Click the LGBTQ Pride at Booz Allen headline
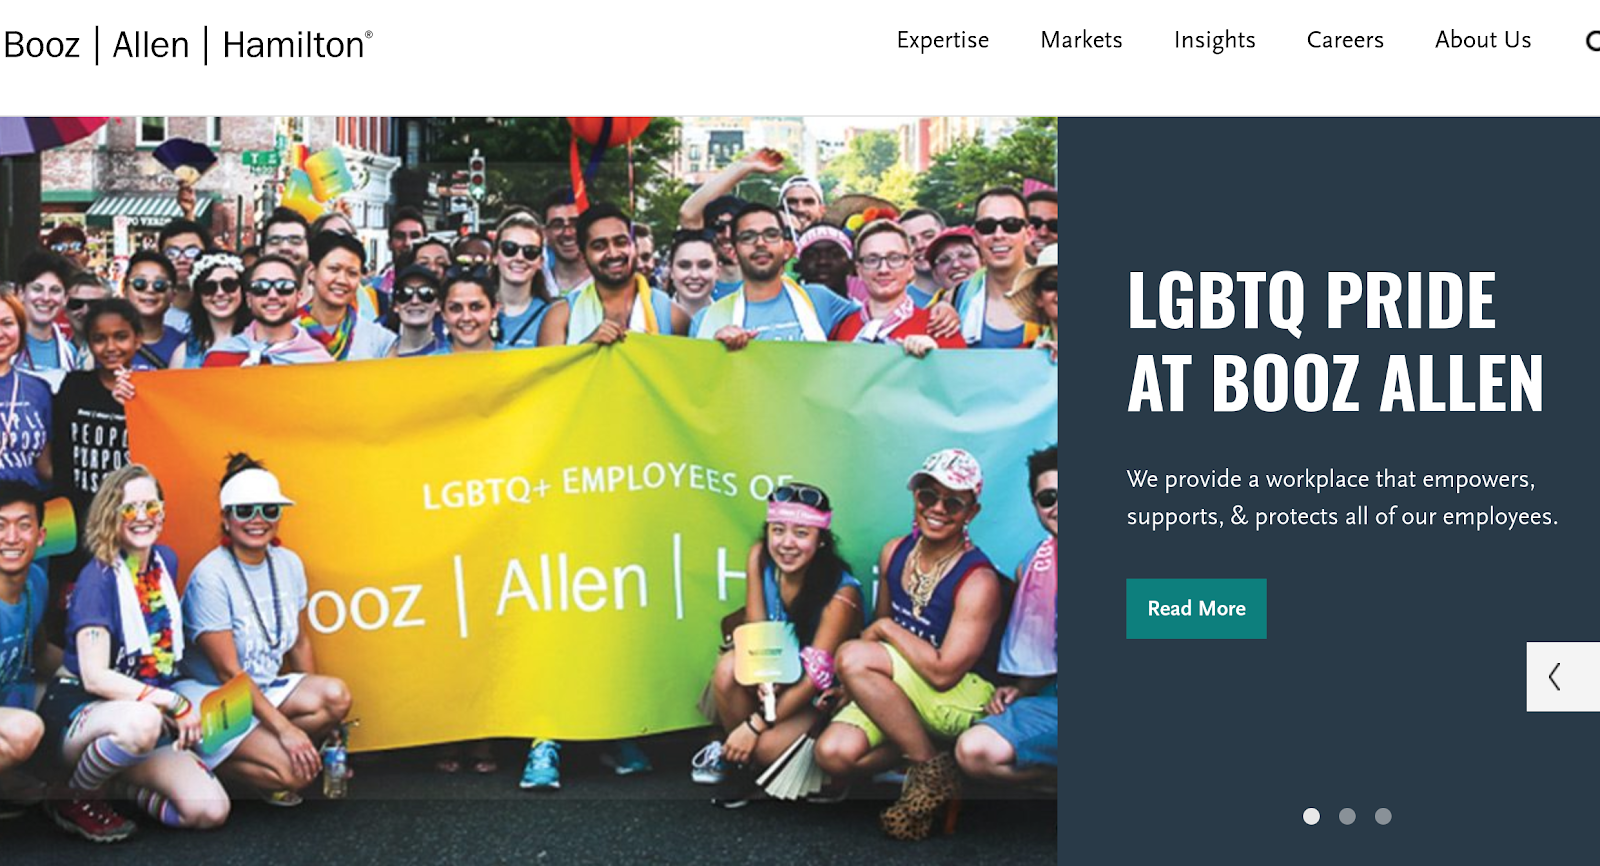Viewport: 1600px width, 866px height. 1335,341
